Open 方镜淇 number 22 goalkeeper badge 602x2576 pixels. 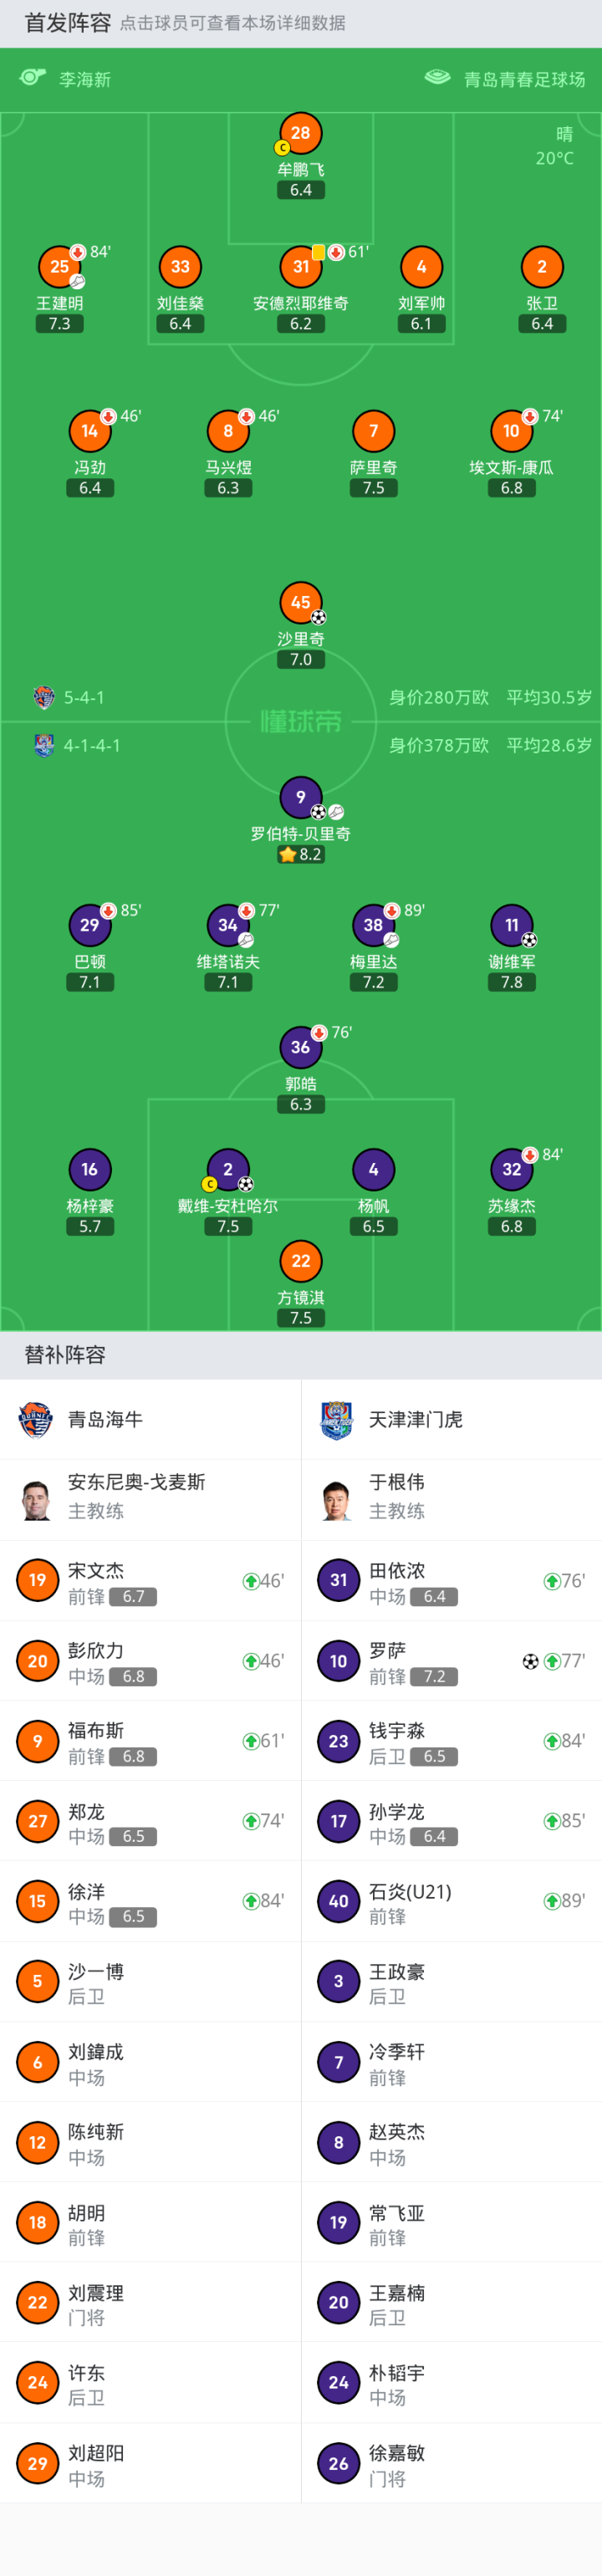pos(300,1261)
